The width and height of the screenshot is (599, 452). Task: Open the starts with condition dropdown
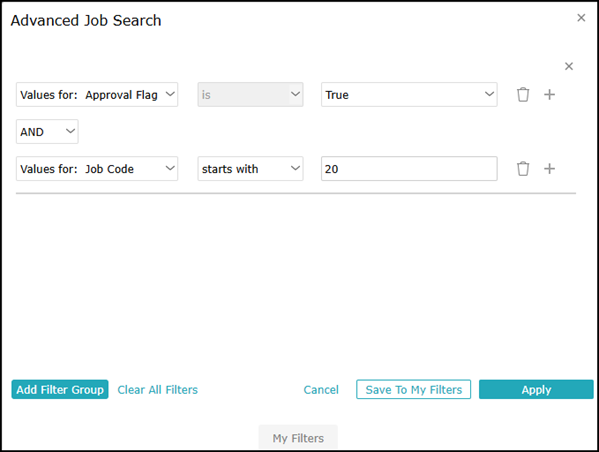250,169
